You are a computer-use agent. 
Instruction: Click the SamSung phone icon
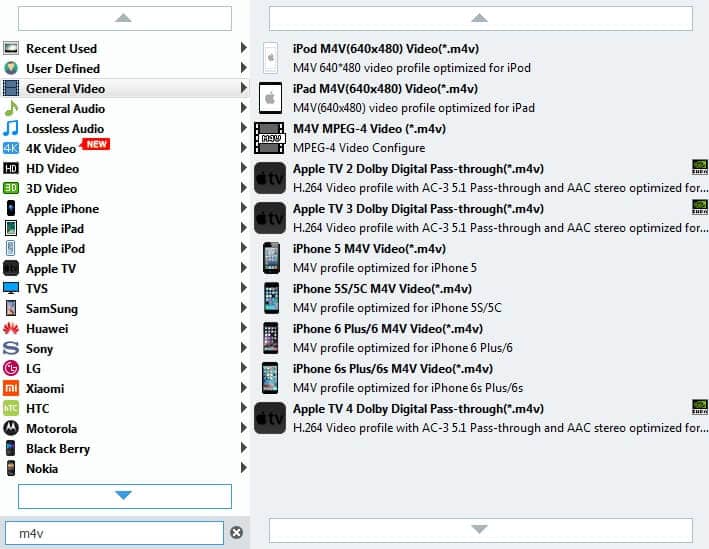[x=11, y=308]
